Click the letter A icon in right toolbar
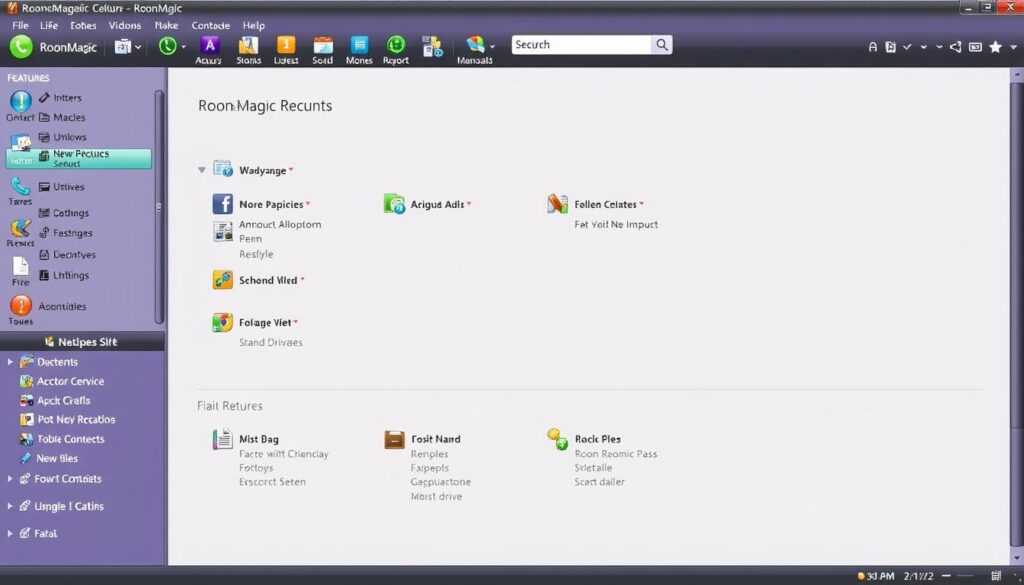This screenshot has width=1024, height=585. tap(872, 47)
